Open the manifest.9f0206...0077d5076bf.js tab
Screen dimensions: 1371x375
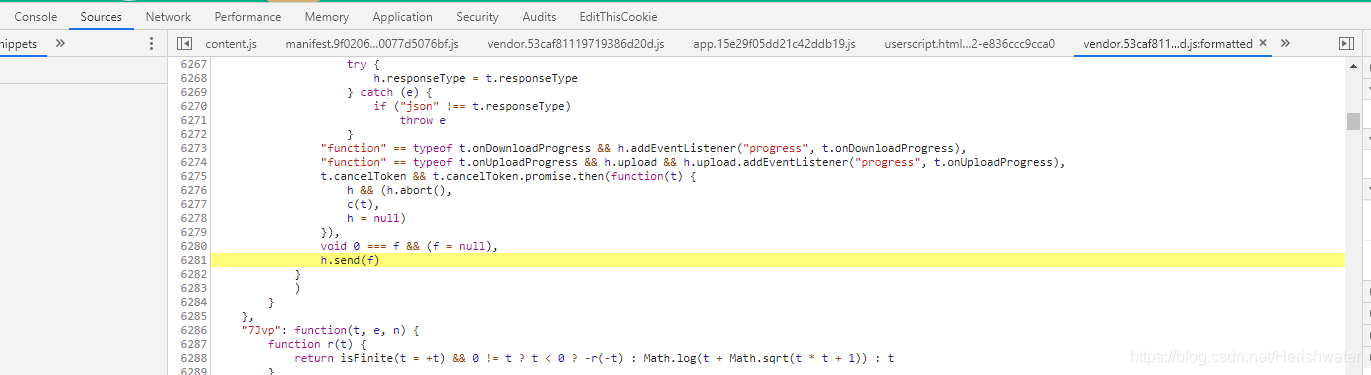coord(372,44)
